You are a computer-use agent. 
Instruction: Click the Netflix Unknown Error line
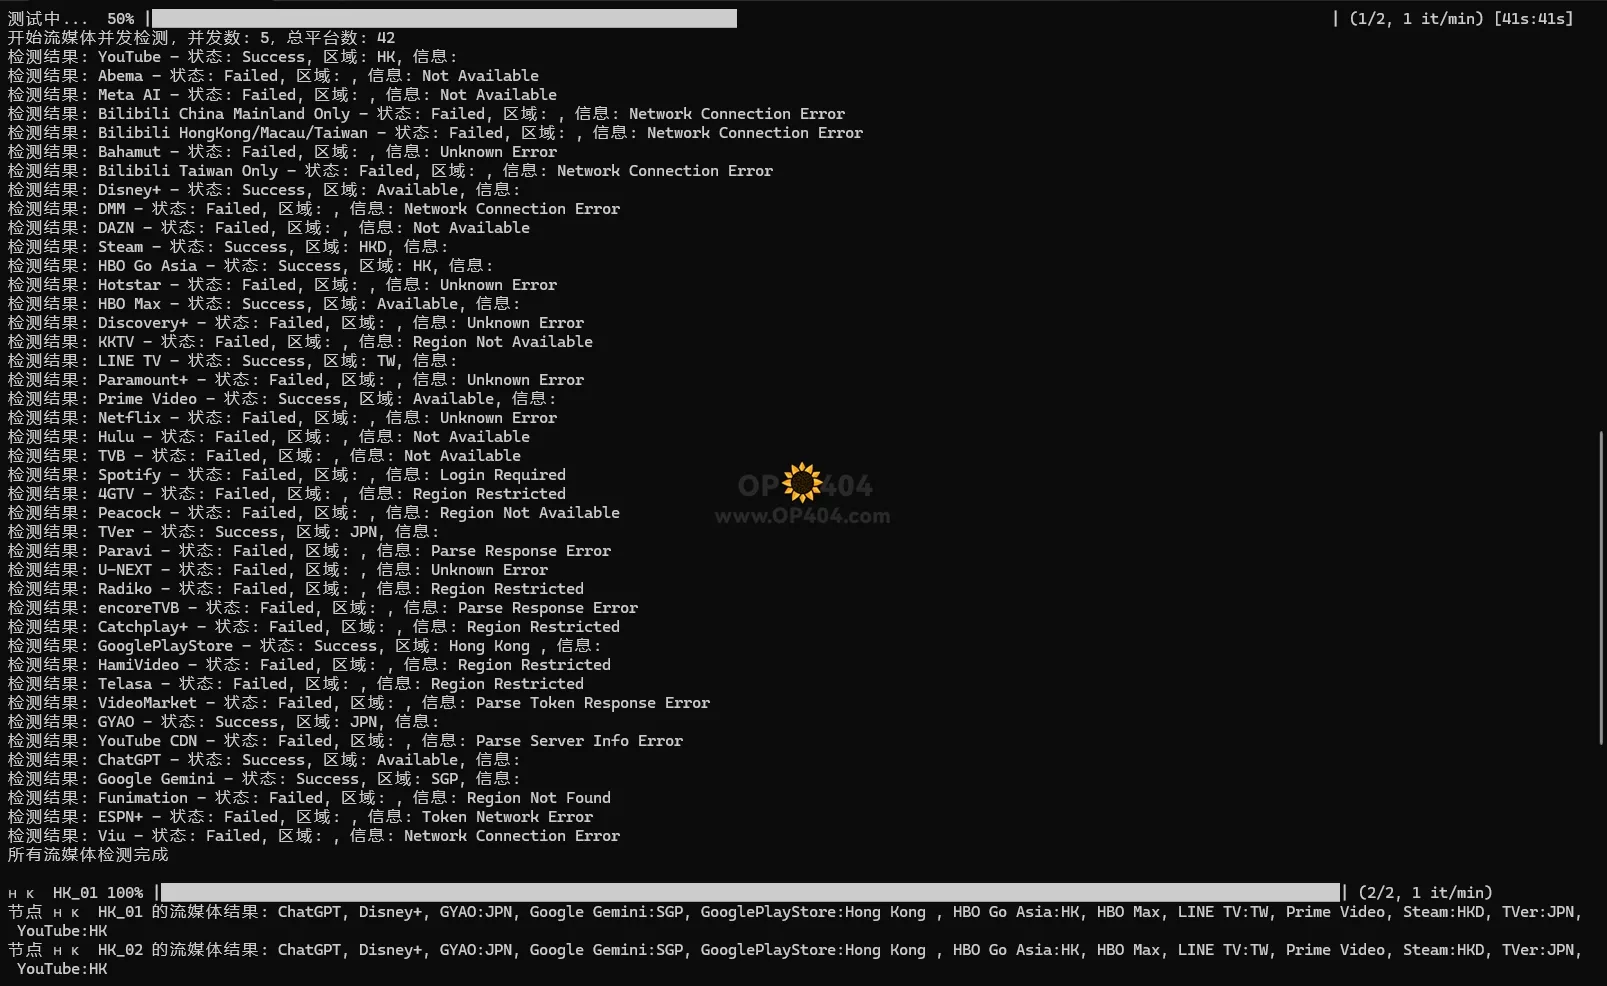pos(282,418)
